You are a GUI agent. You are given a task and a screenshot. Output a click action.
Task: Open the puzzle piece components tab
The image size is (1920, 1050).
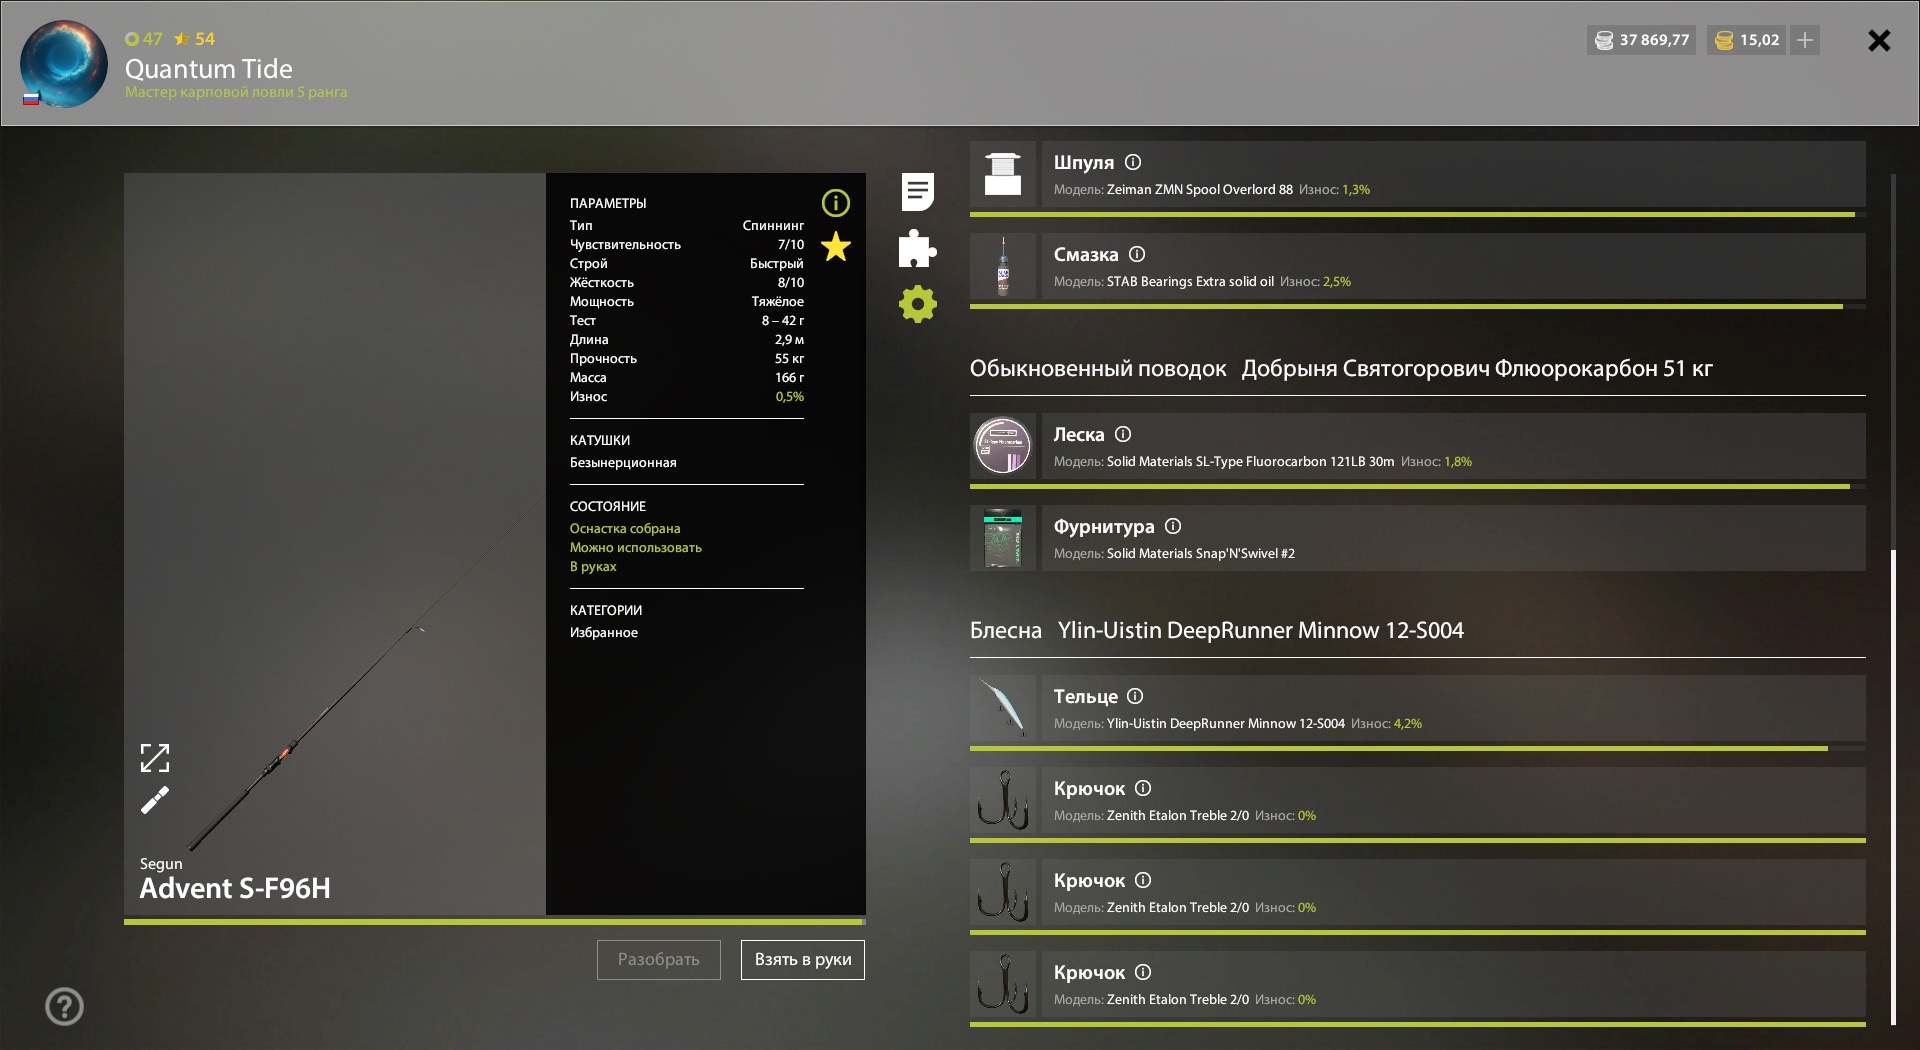click(x=917, y=249)
